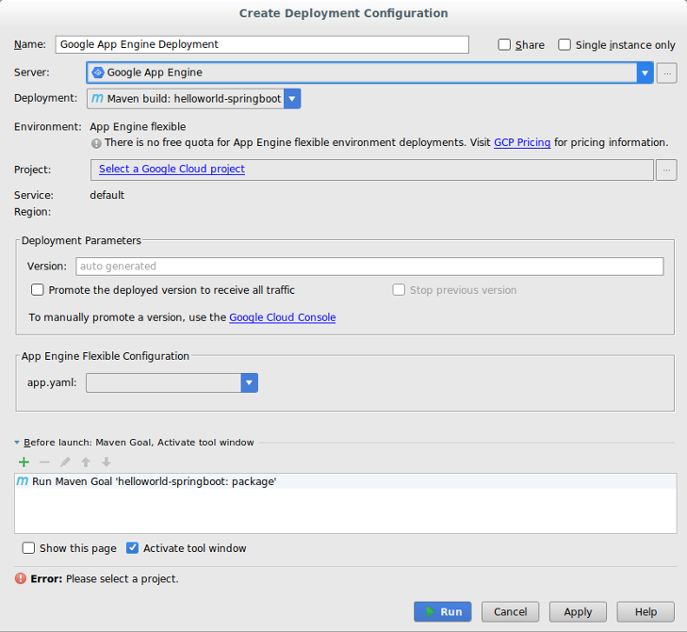Open the GCP Pricing link
The image size is (687, 632).
tap(522, 143)
